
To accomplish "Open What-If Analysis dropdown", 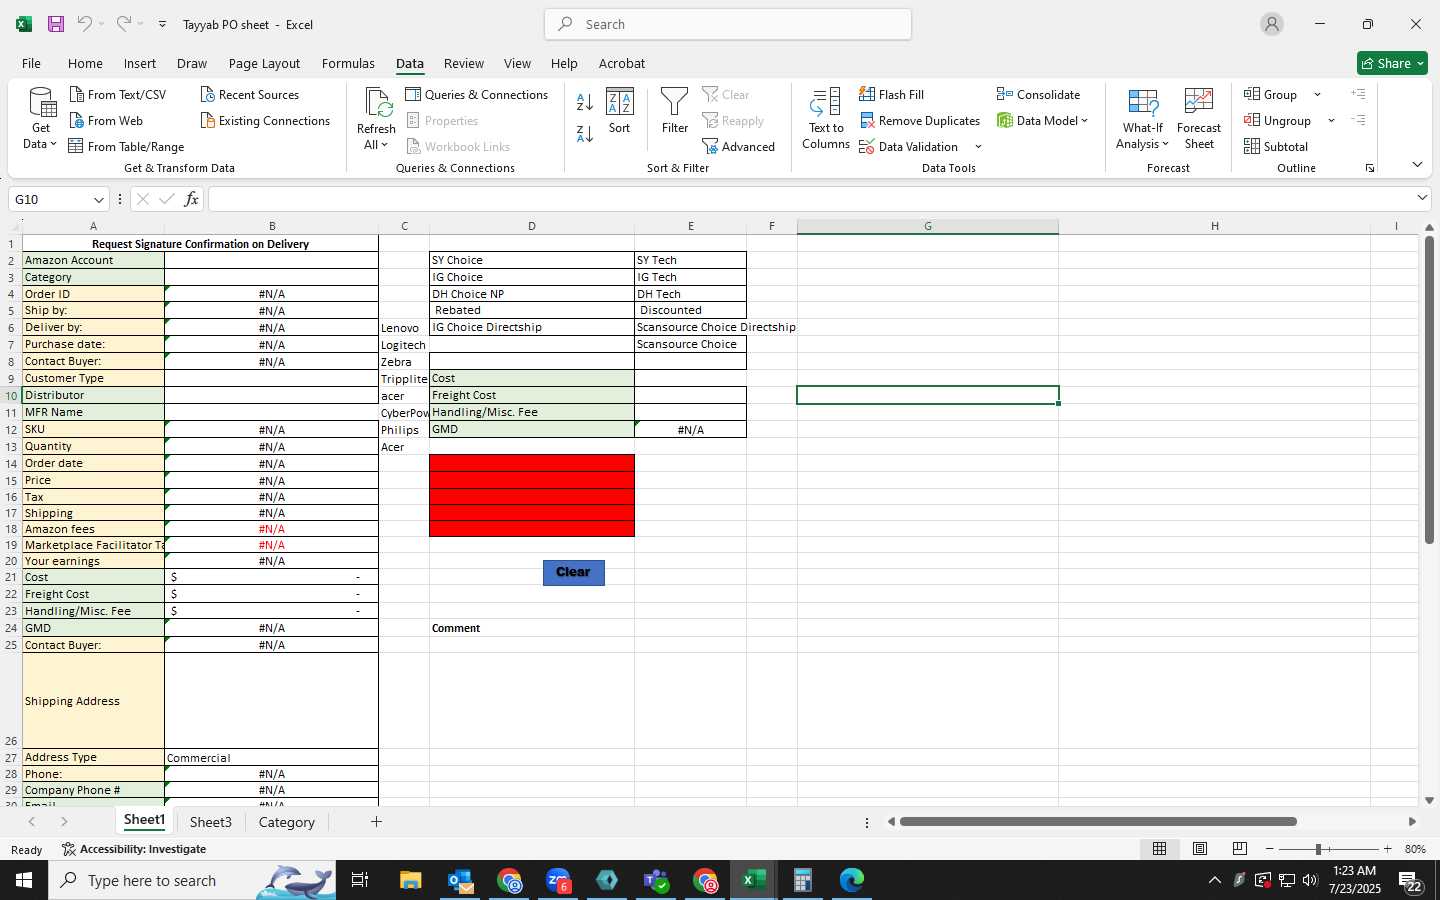I will tap(1143, 119).
